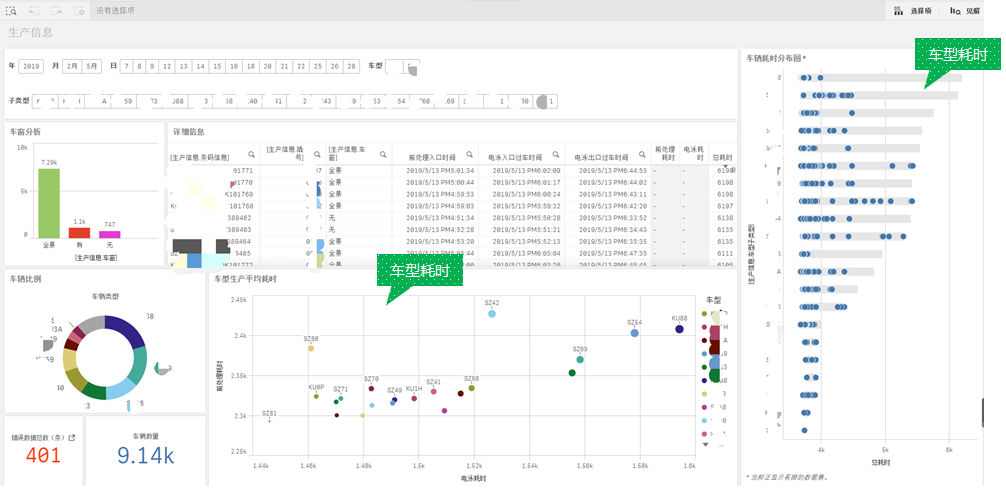Search the 生产信息.条码信息 column

coord(252,155)
